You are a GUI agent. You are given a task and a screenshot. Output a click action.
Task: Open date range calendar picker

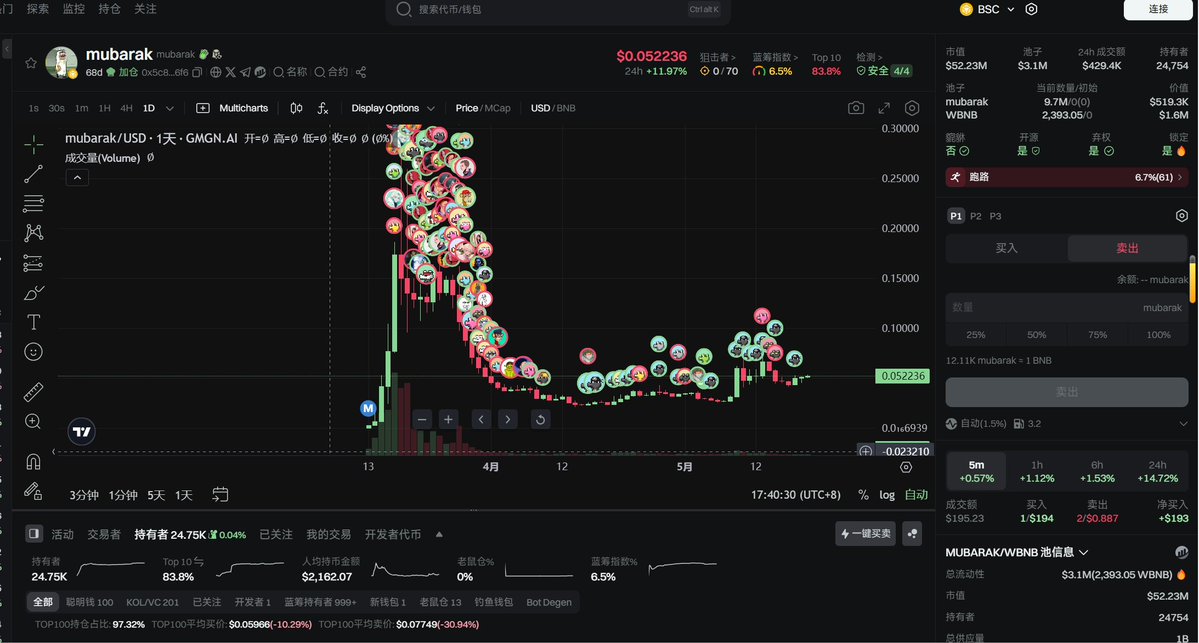point(220,495)
